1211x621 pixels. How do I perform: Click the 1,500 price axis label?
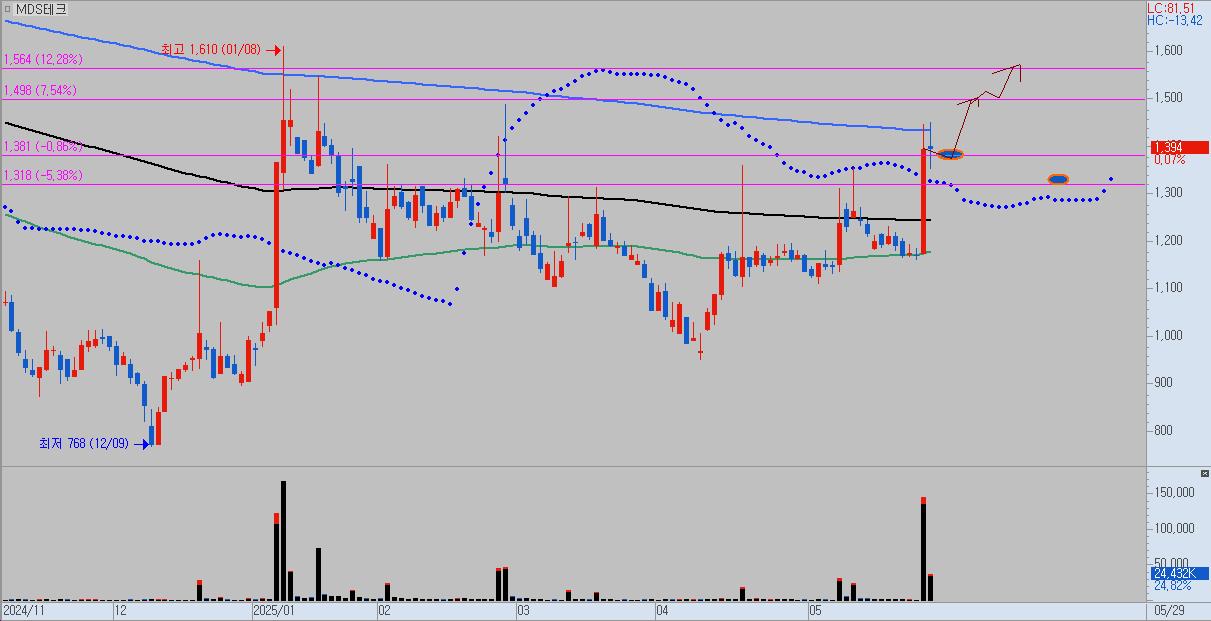[x=1170, y=98]
